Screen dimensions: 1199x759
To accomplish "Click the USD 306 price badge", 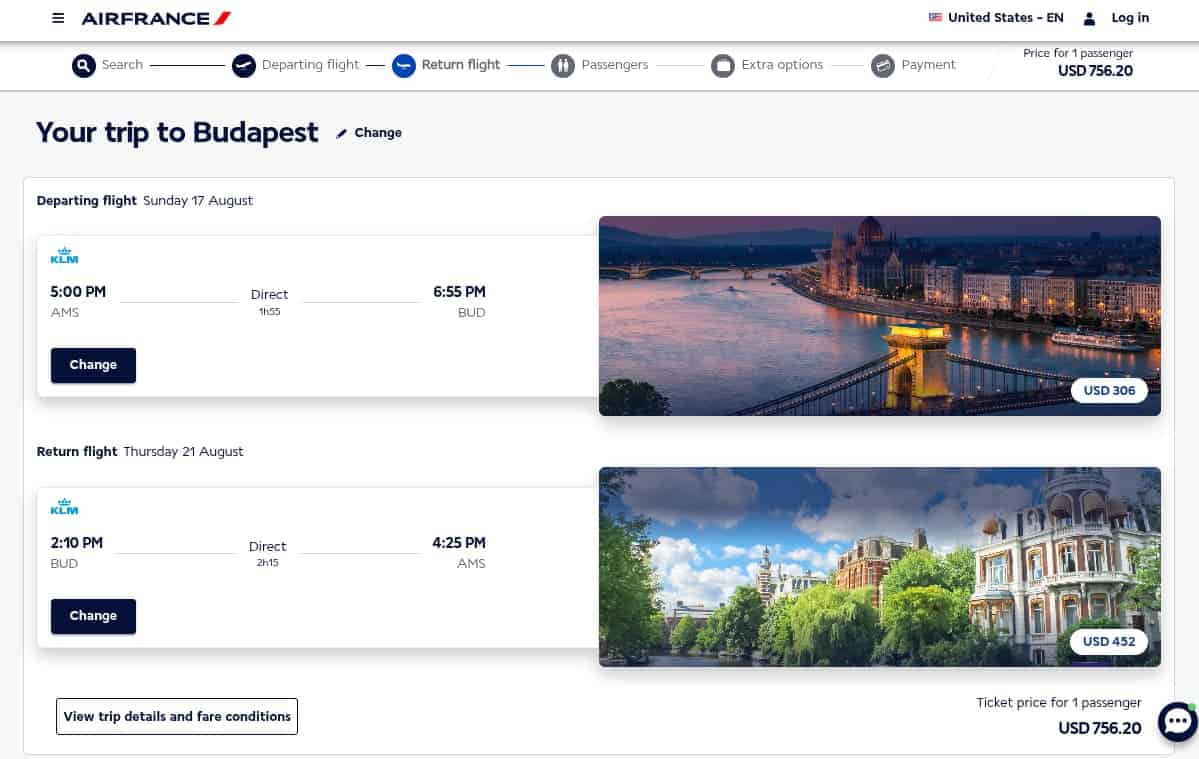I will coord(1108,390).
